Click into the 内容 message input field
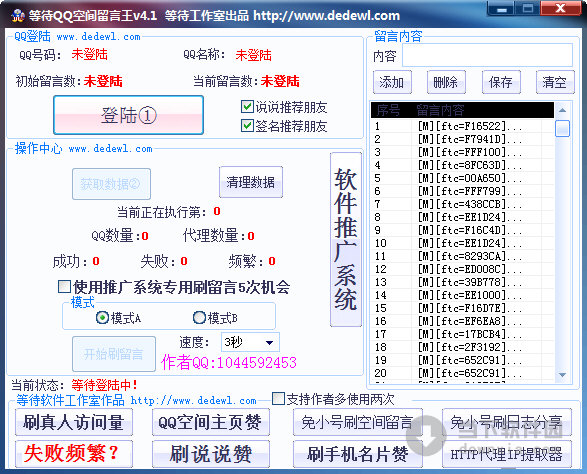Viewport: 587px width, 474px height. pyautogui.click(x=487, y=55)
